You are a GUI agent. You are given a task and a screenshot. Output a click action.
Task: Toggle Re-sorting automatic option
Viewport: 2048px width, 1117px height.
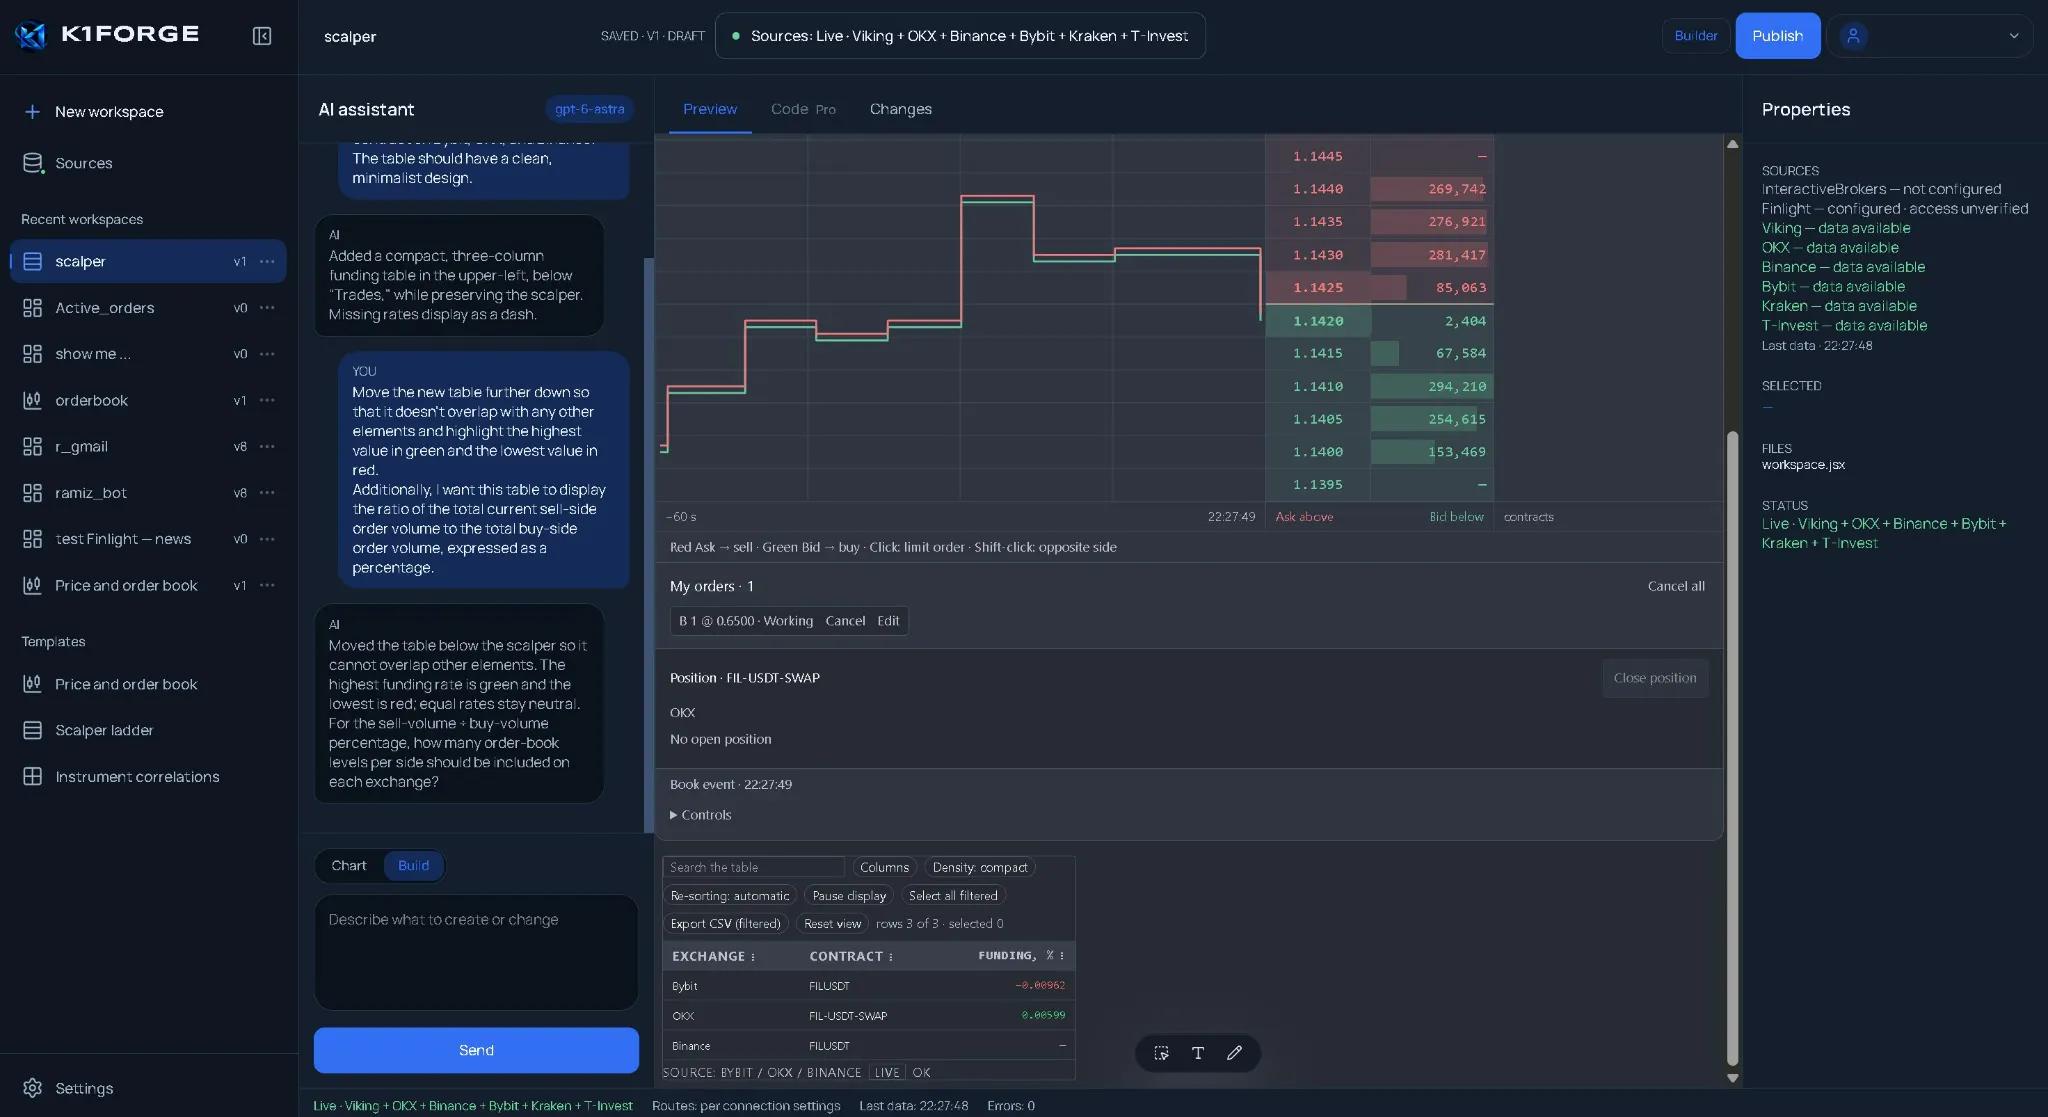point(730,896)
